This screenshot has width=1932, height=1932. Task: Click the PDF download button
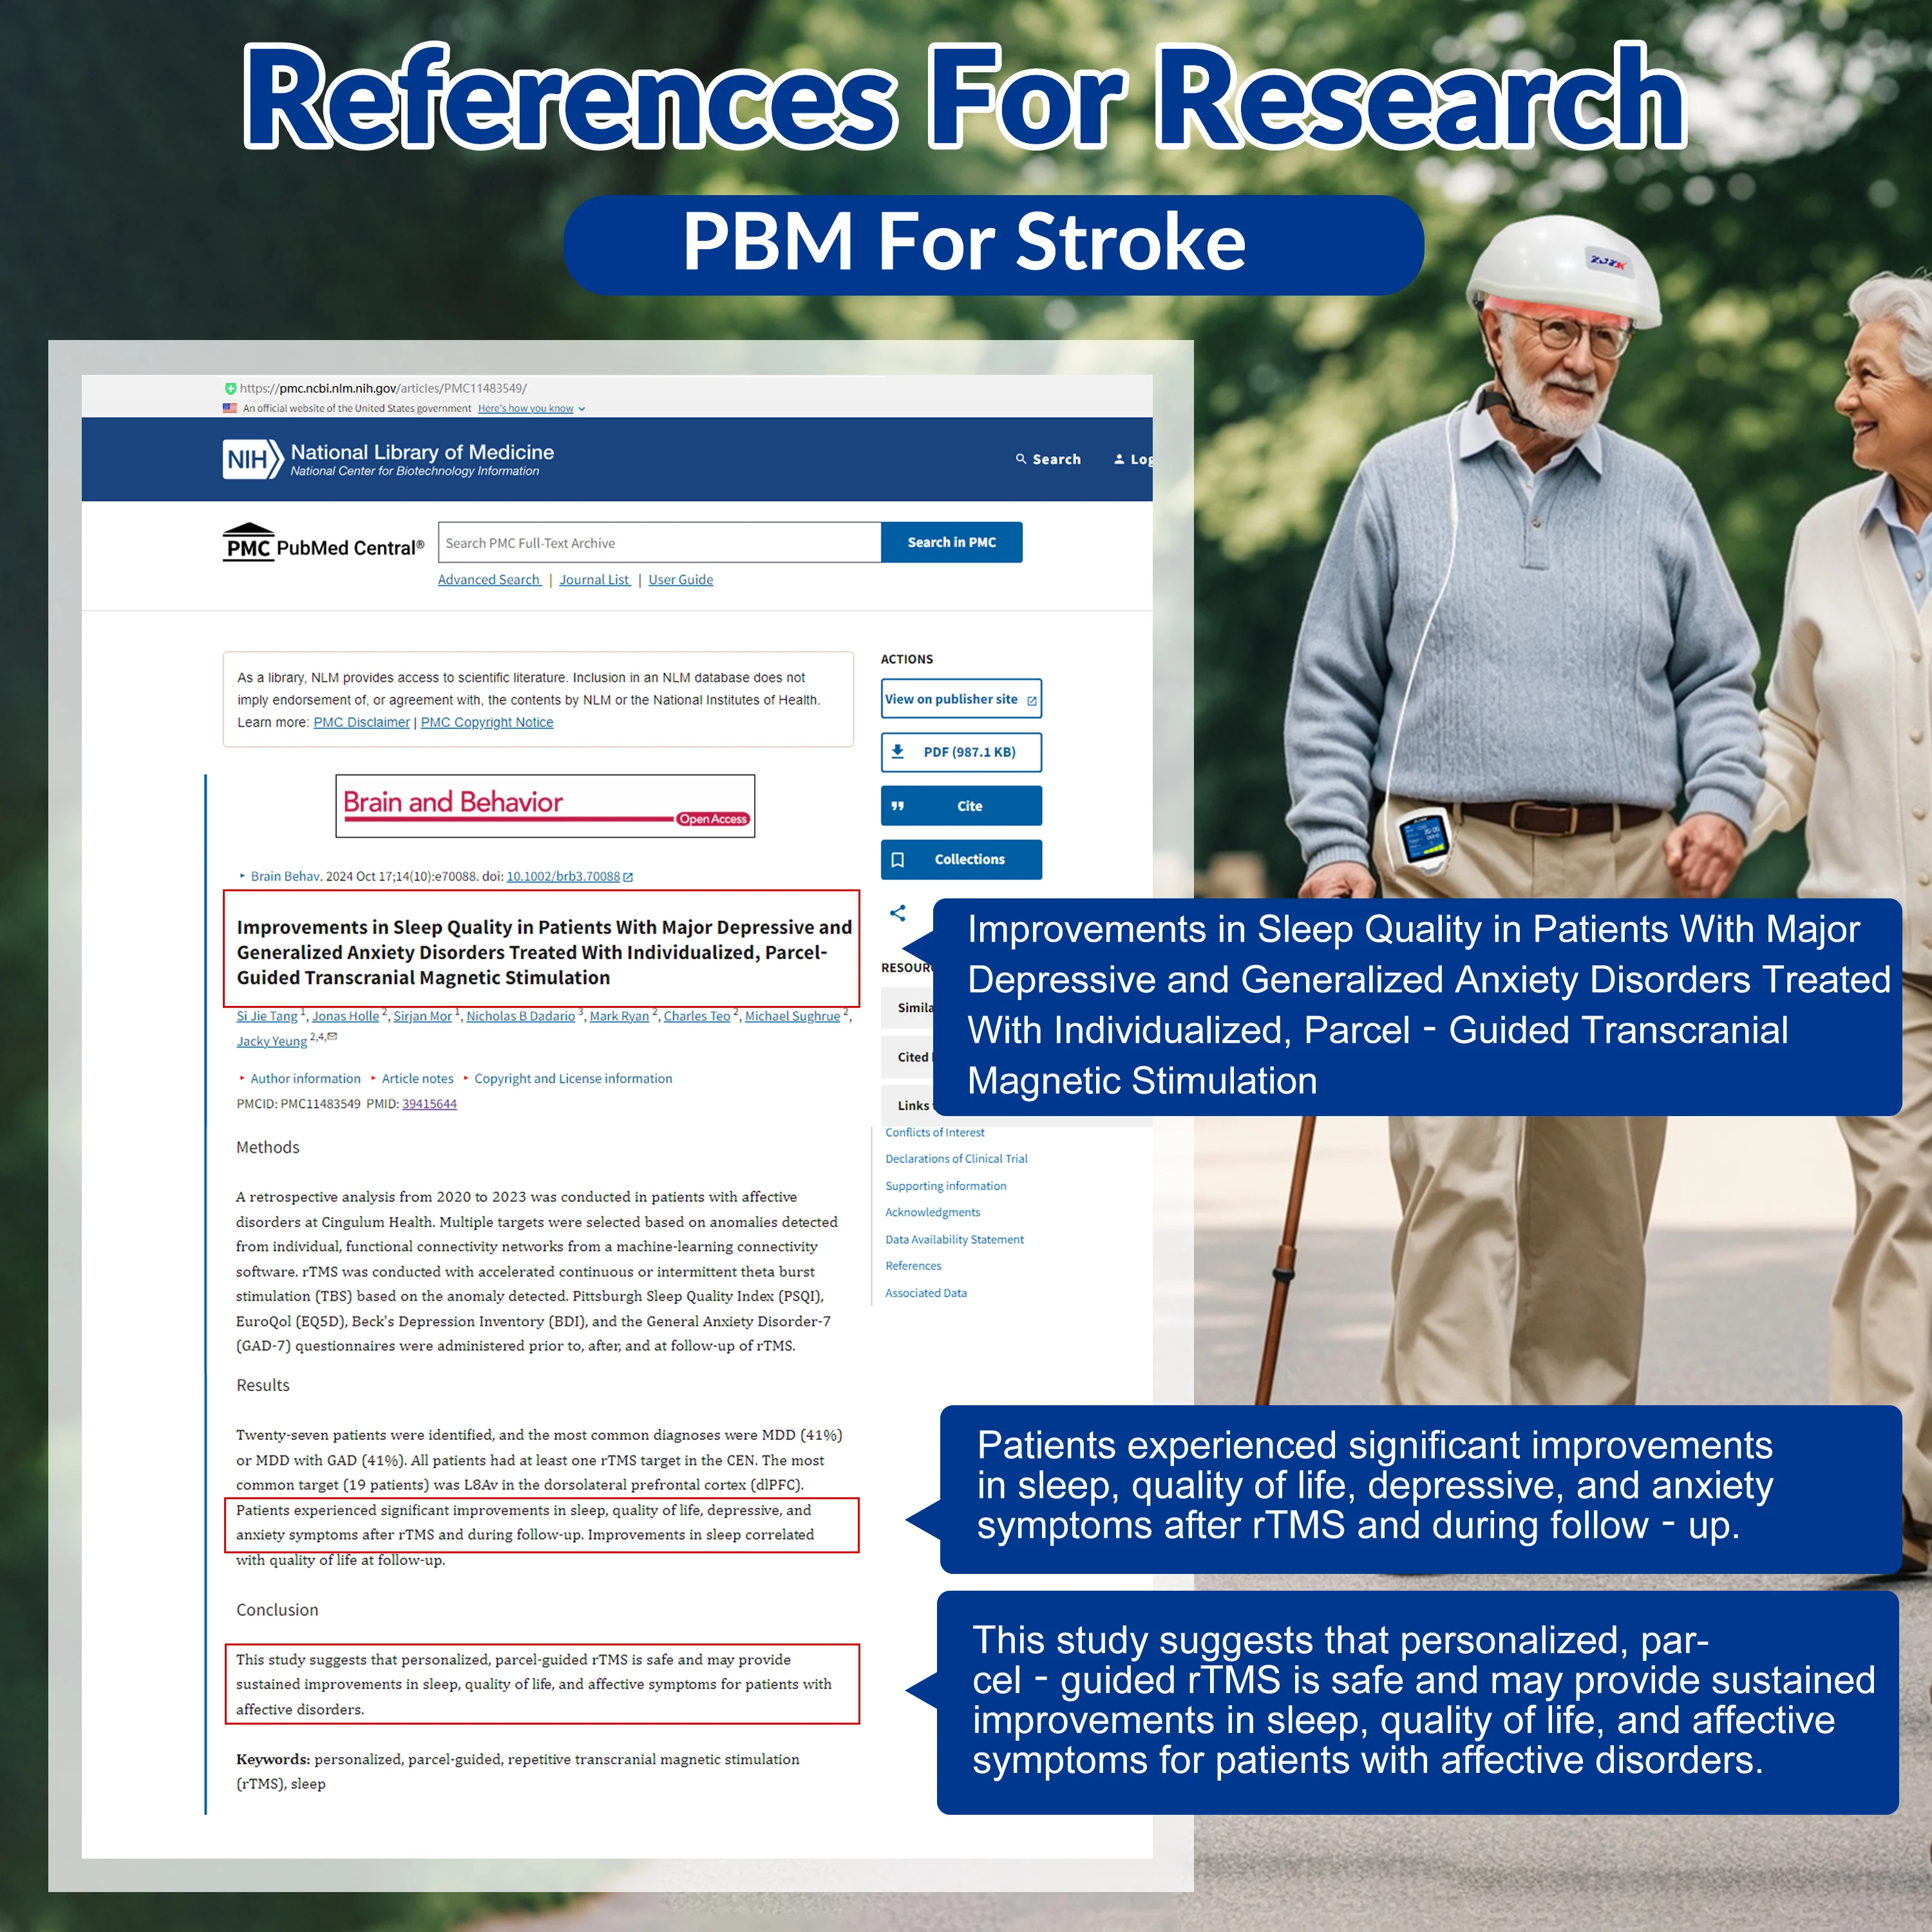pos(960,752)
